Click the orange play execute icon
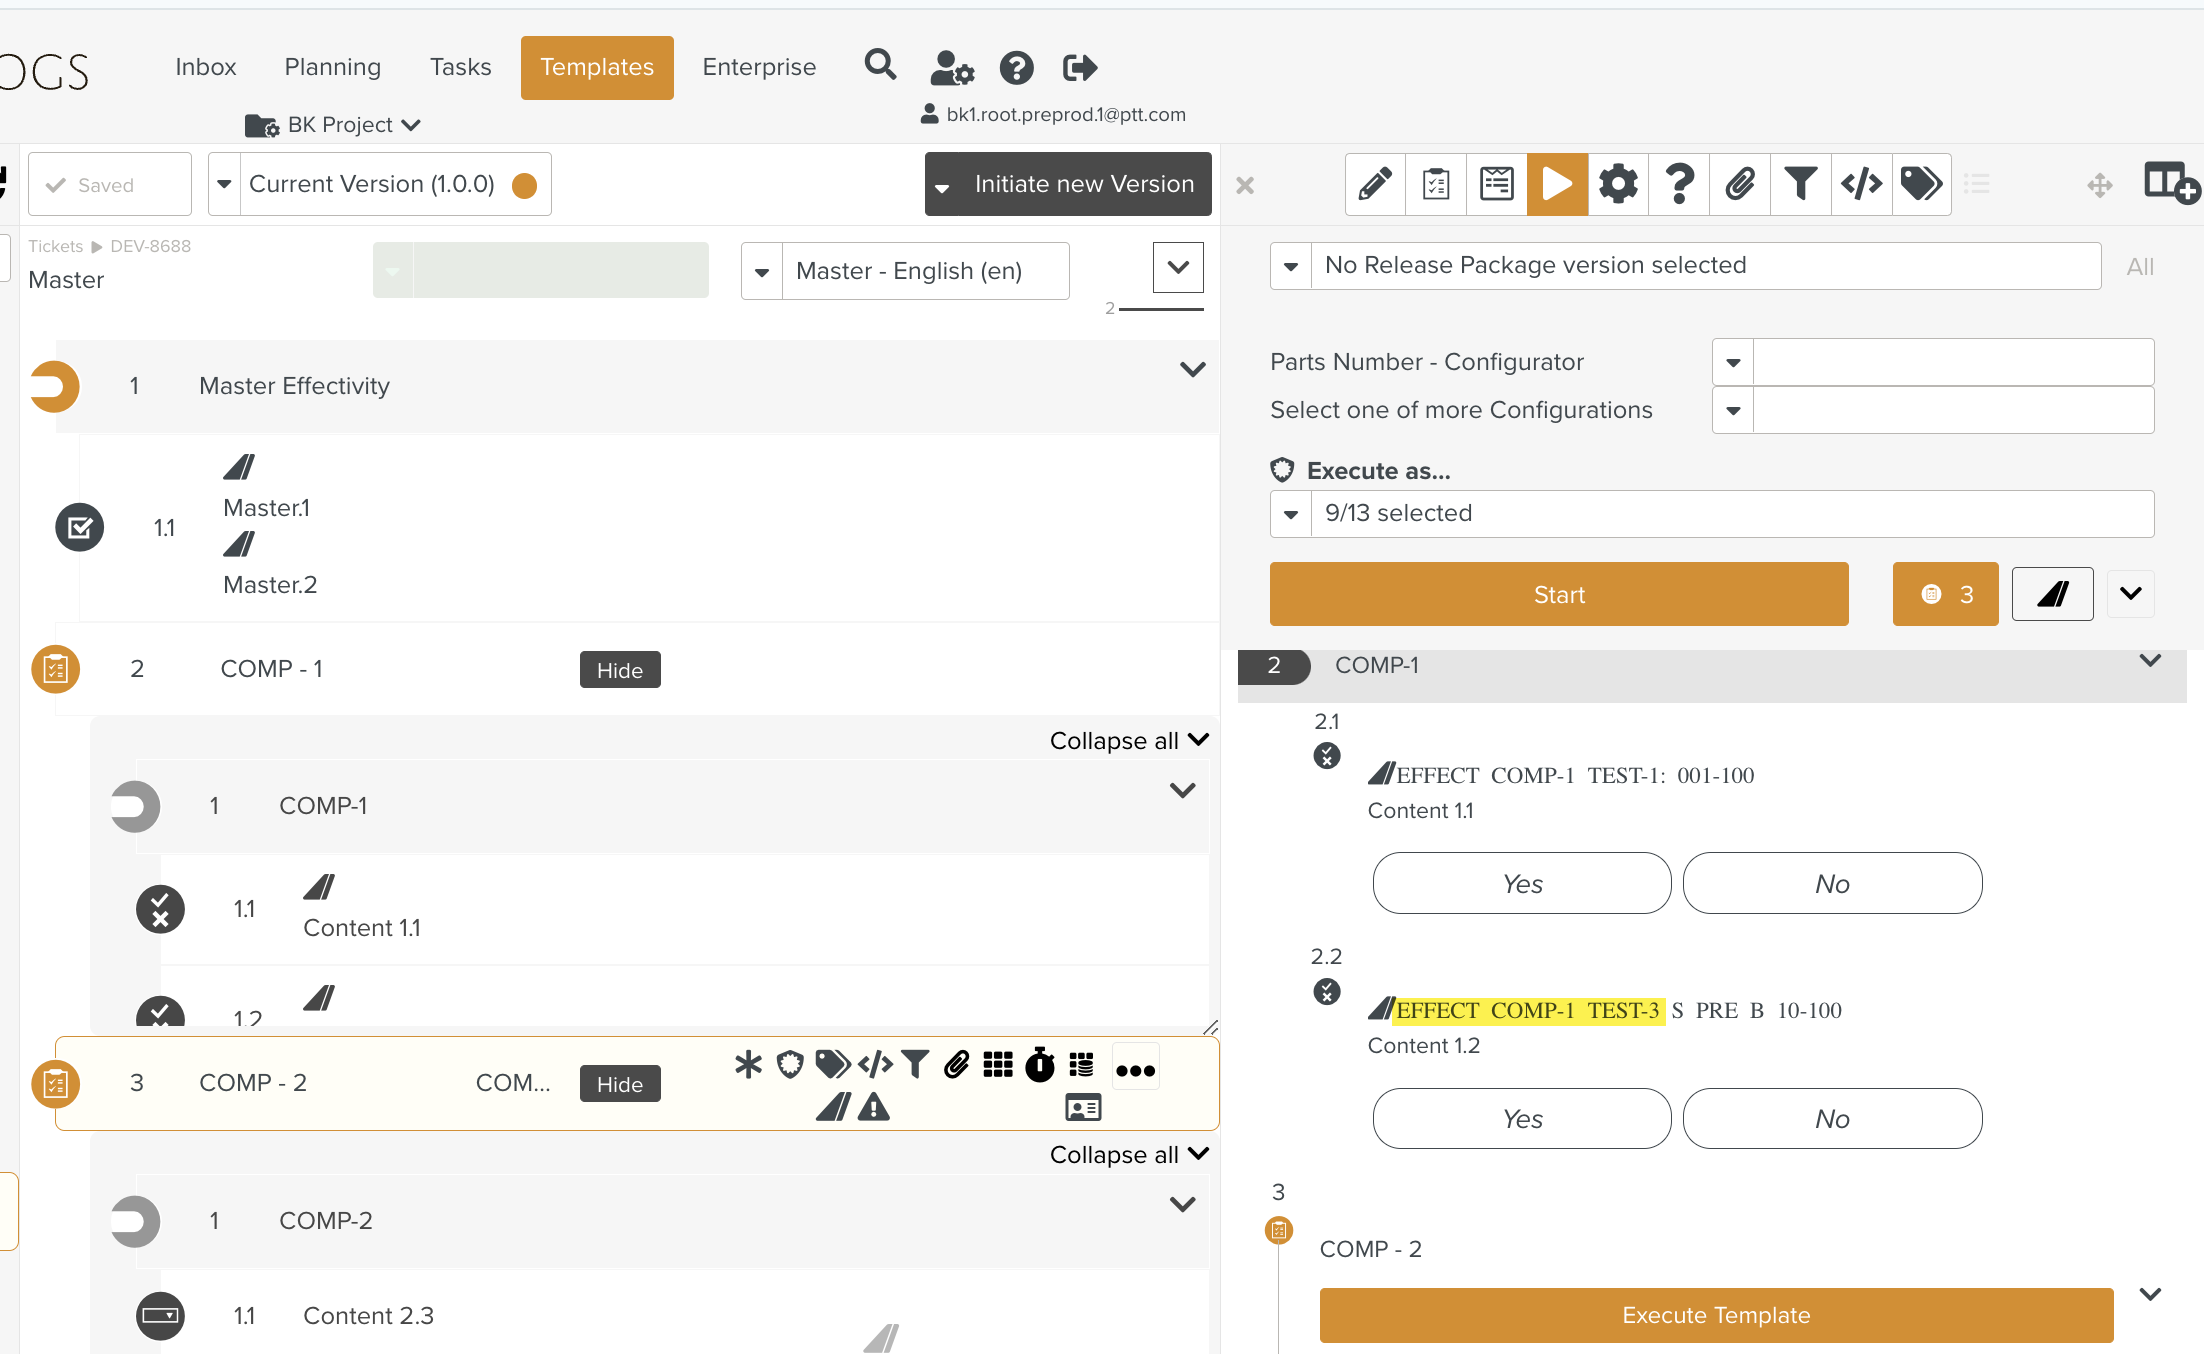 click(1557, 184)
